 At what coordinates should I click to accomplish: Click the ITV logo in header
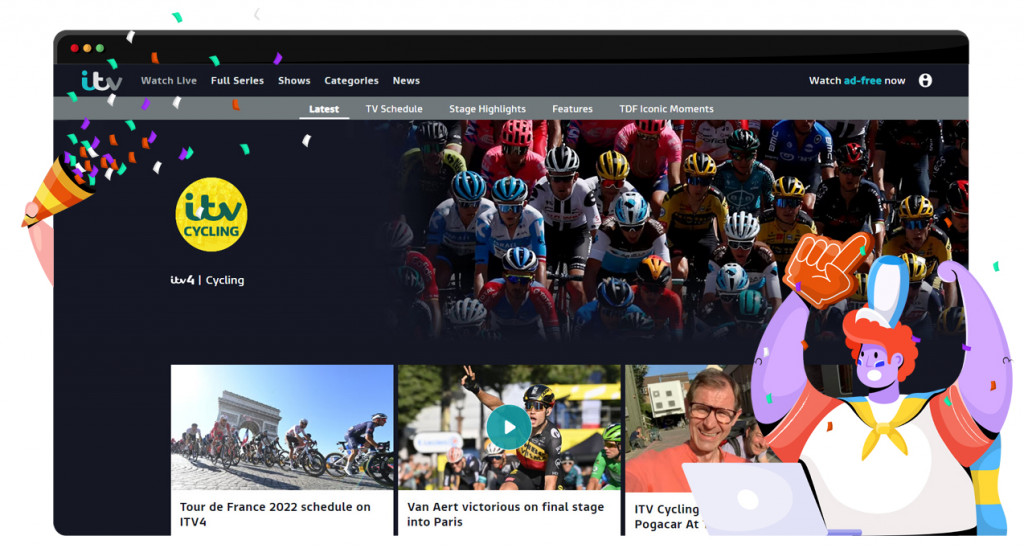pyautogui.click(x=101, y=81)
